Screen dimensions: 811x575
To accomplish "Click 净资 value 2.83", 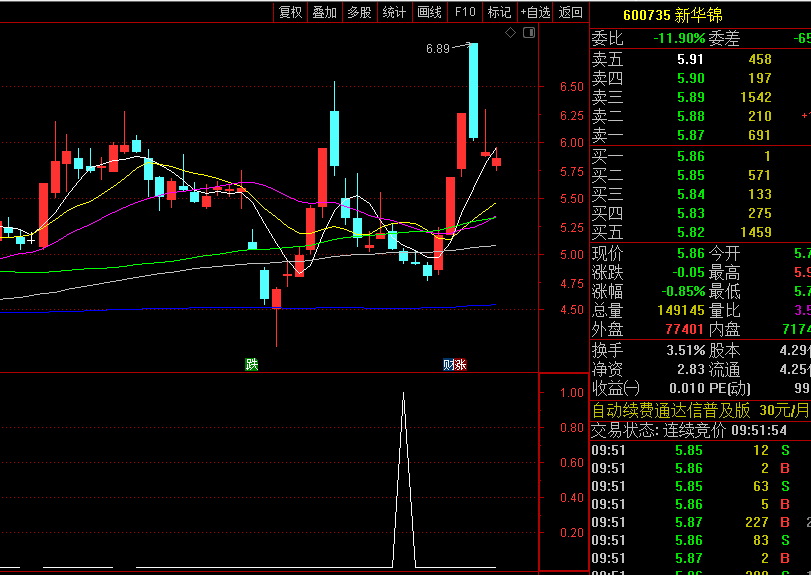I will tap(690, 369).
